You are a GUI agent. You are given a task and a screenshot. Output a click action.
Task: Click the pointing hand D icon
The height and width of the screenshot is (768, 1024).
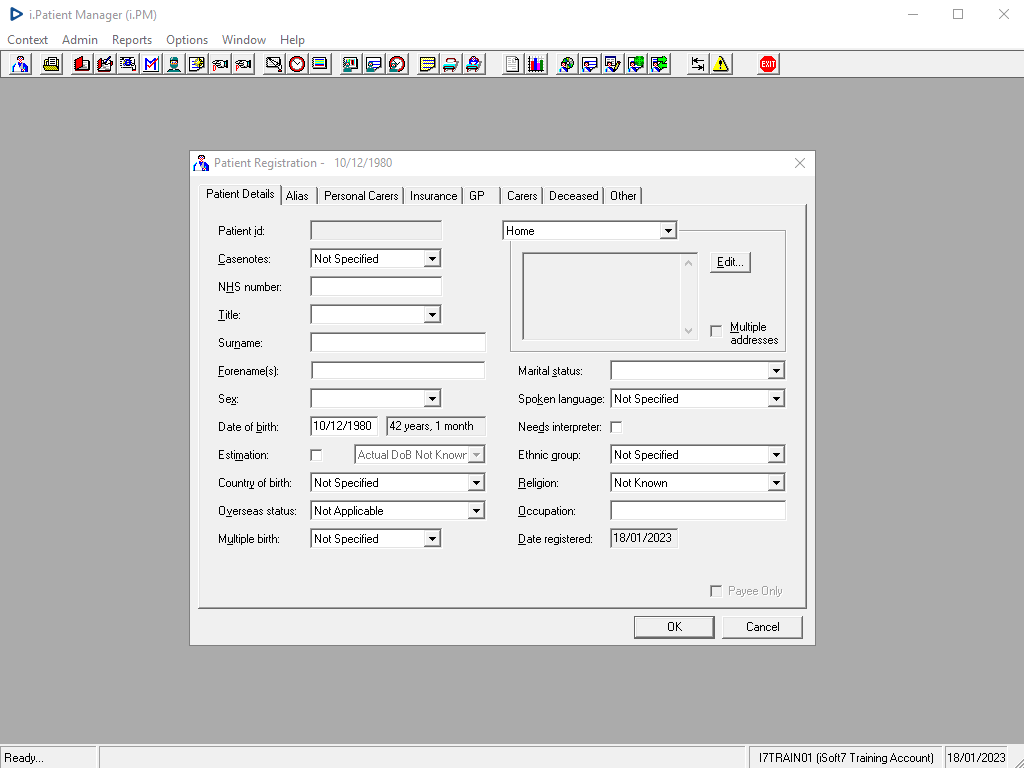pyautogui.click(x=220, y=64)
